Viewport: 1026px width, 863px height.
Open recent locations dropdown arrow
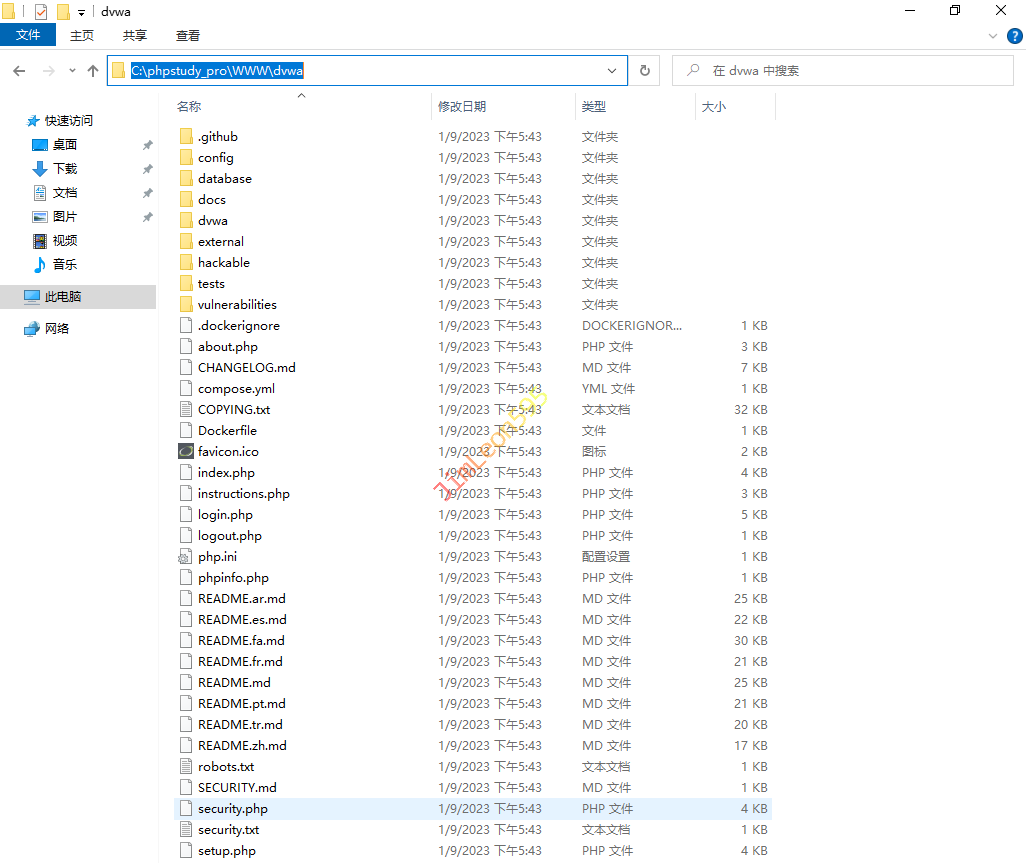click(x=72, y=71)
